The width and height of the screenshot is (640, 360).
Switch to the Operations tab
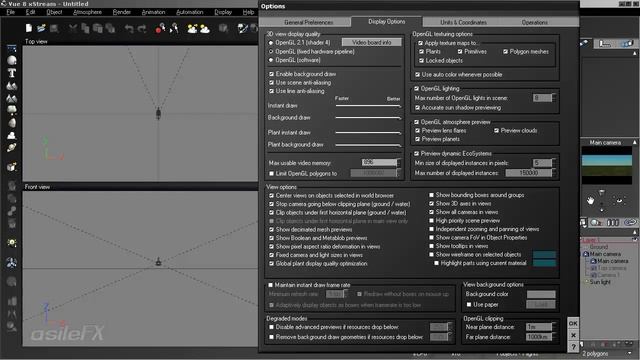click(x=535, y=22)
